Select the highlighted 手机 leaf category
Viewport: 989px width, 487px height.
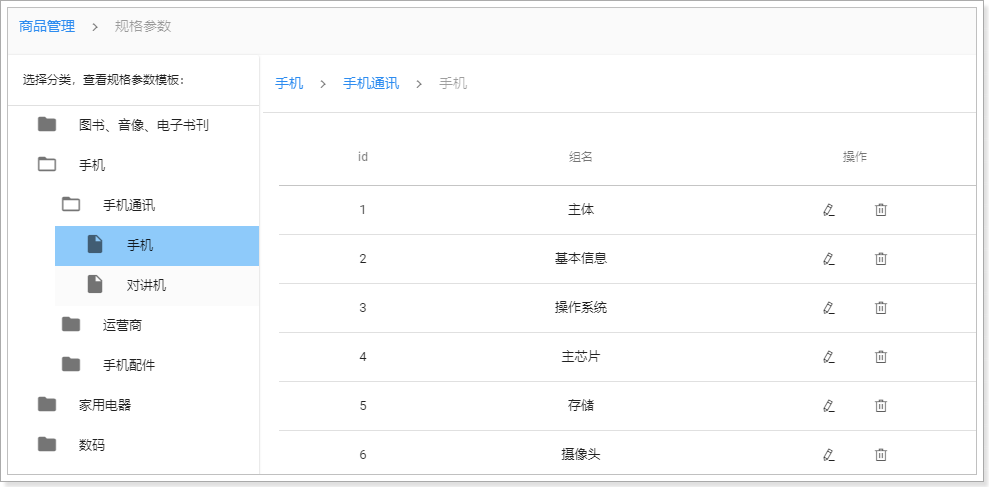click(x=140, y=245)
